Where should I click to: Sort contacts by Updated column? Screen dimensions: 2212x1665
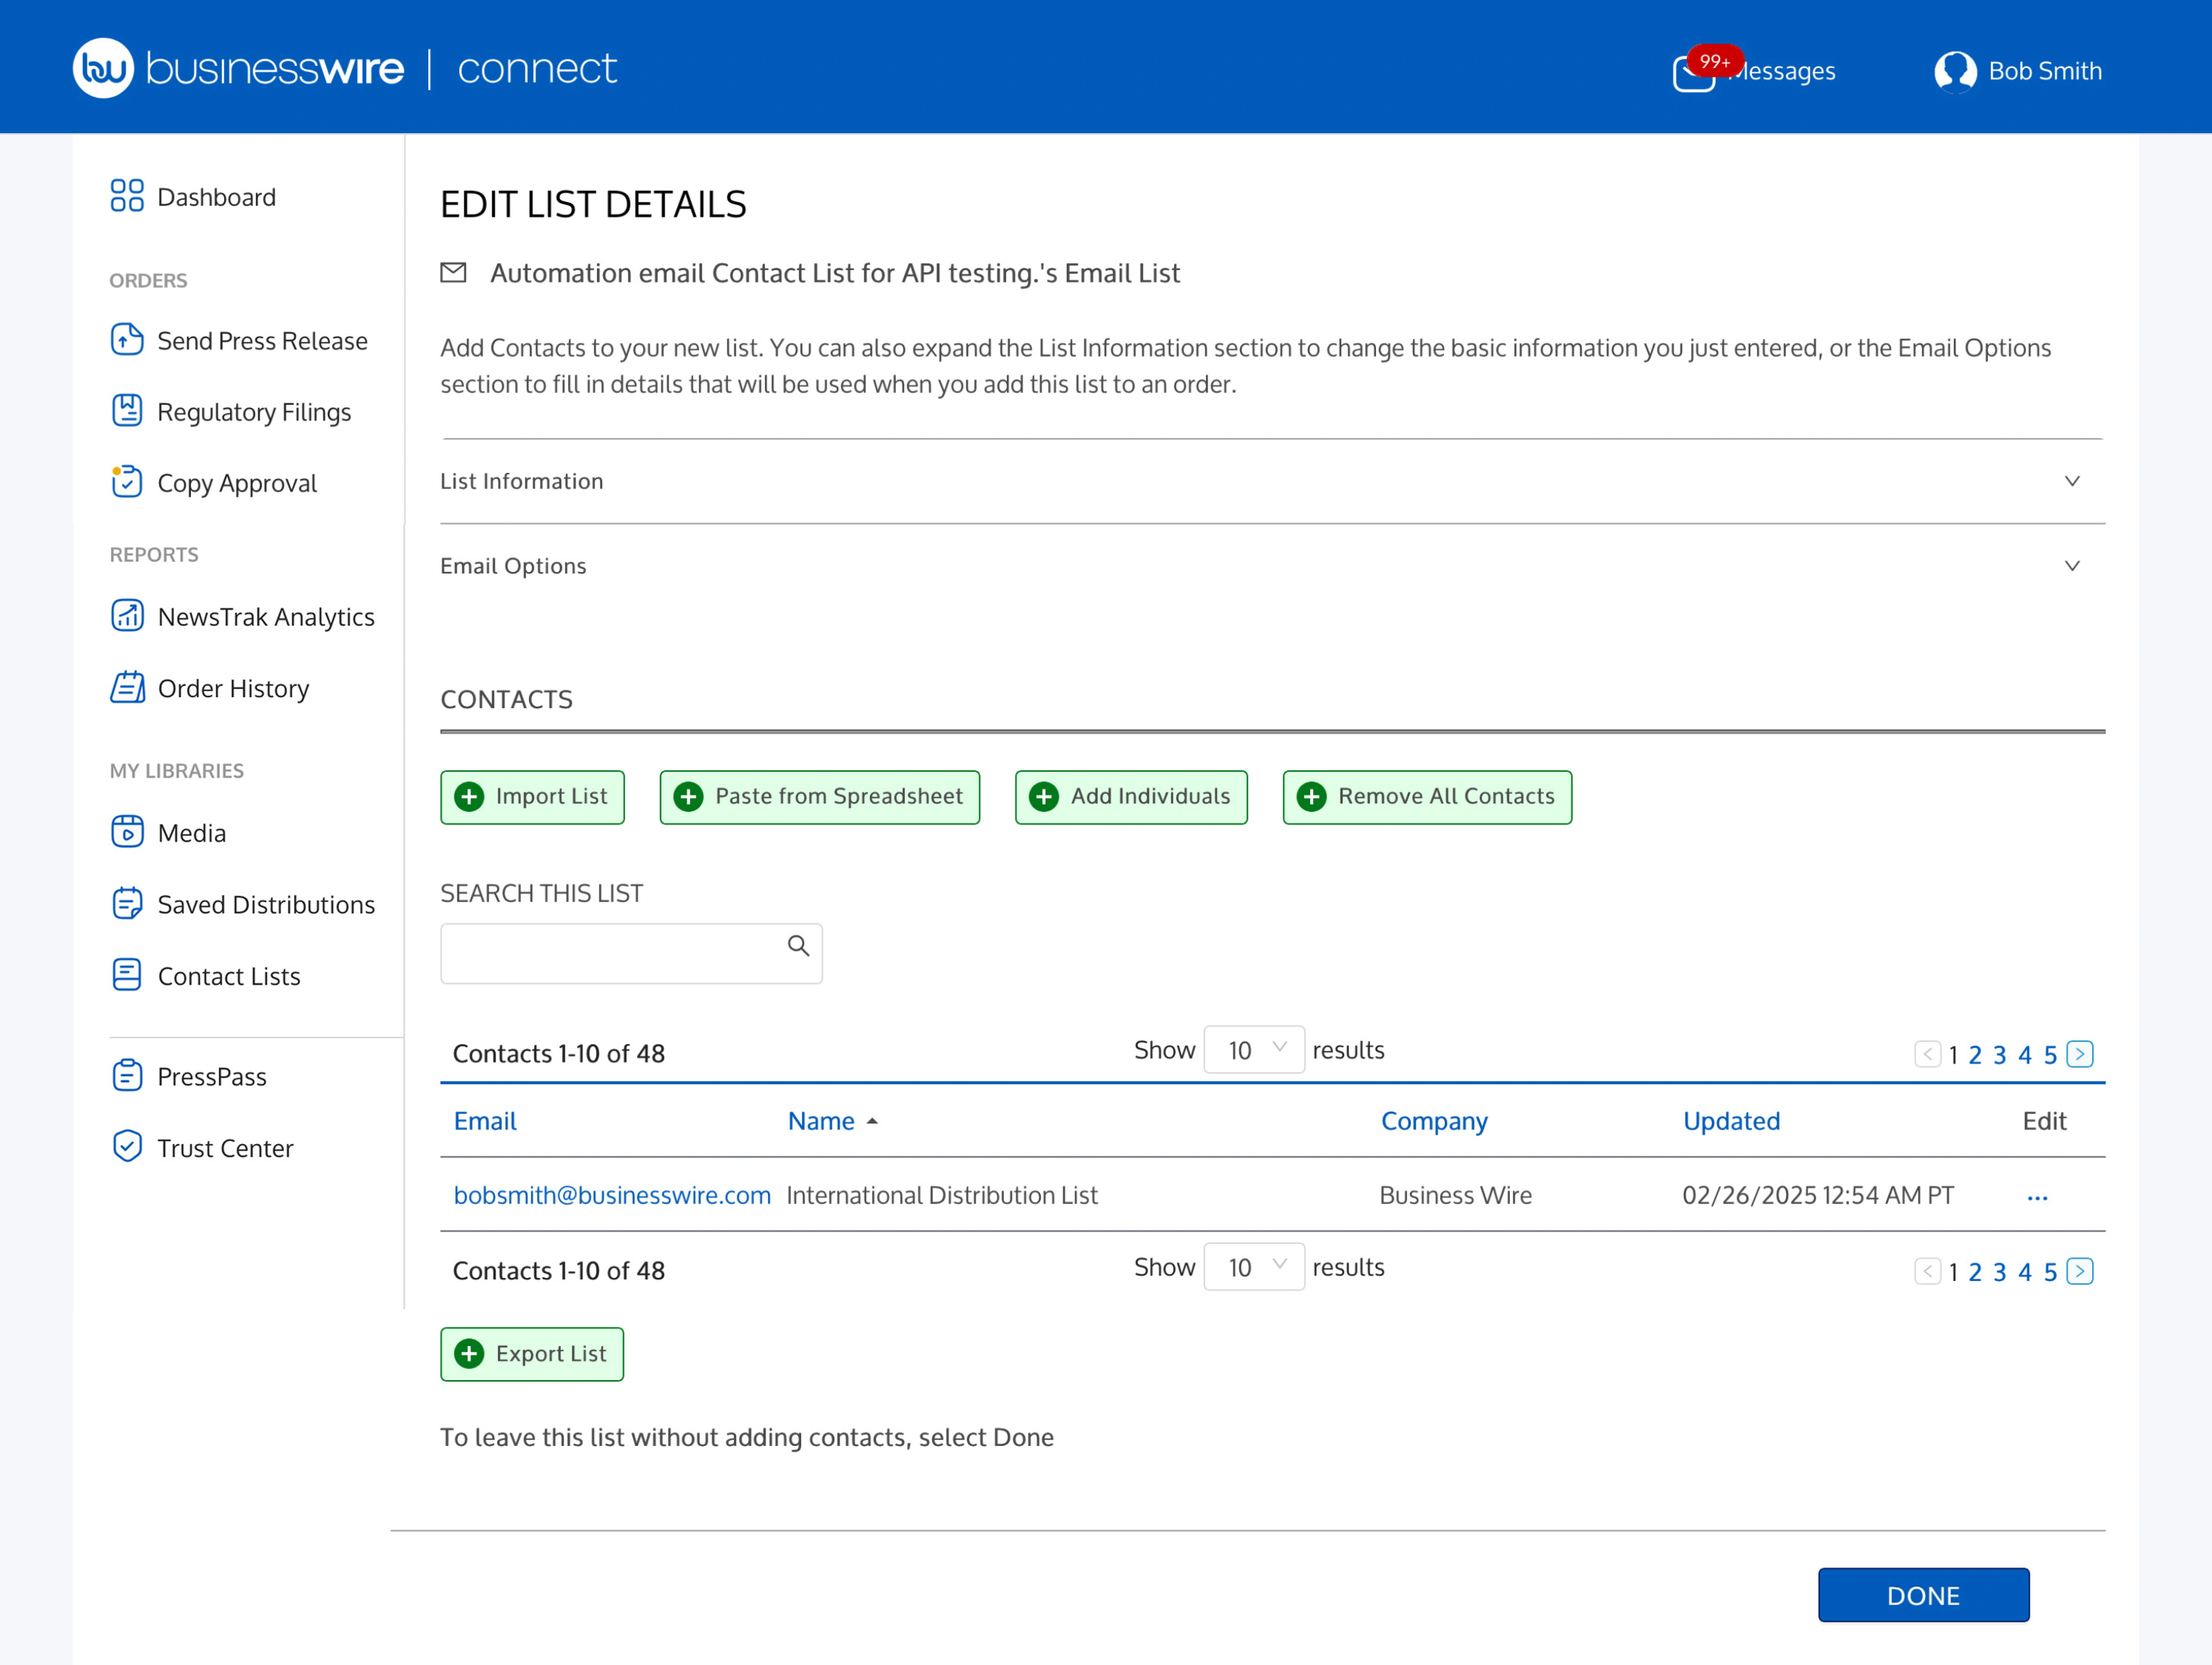click(1731, 1122)
